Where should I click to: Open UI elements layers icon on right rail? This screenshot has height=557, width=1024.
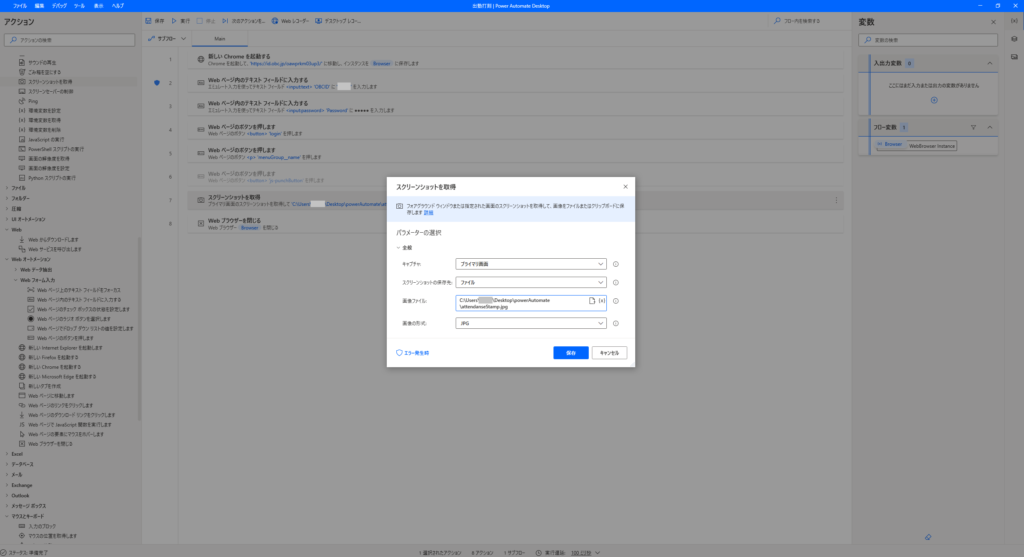[1014, 39]
